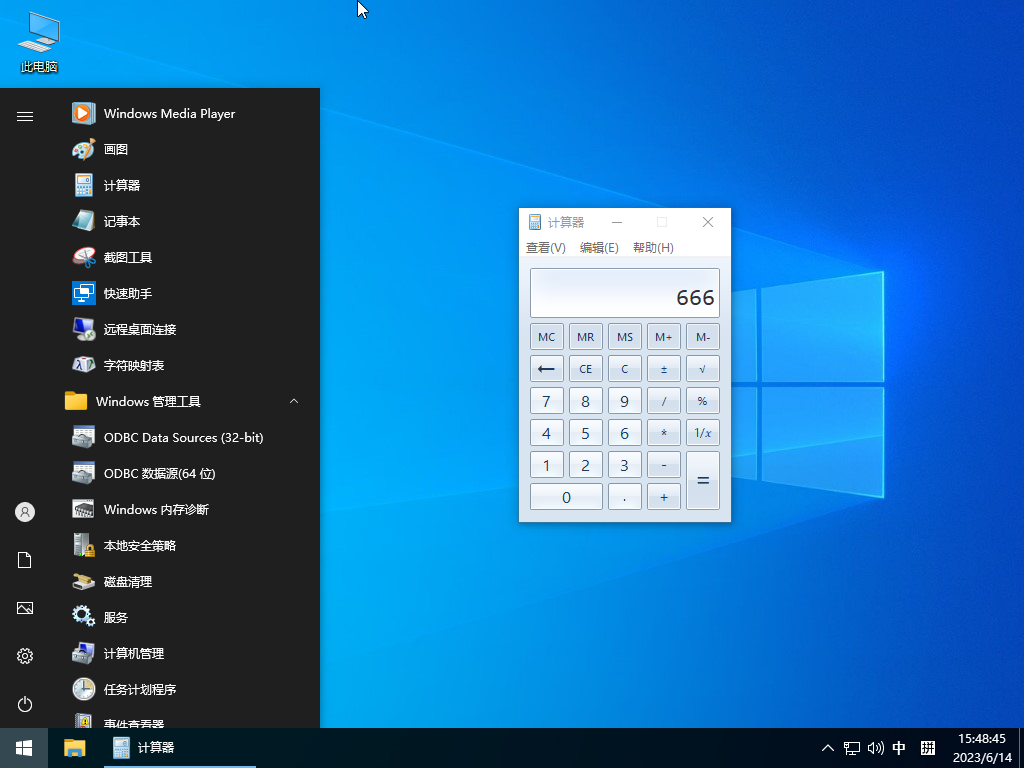1024x768 pixels.
Task: Click the decimal point button
Action: [625, 497]
